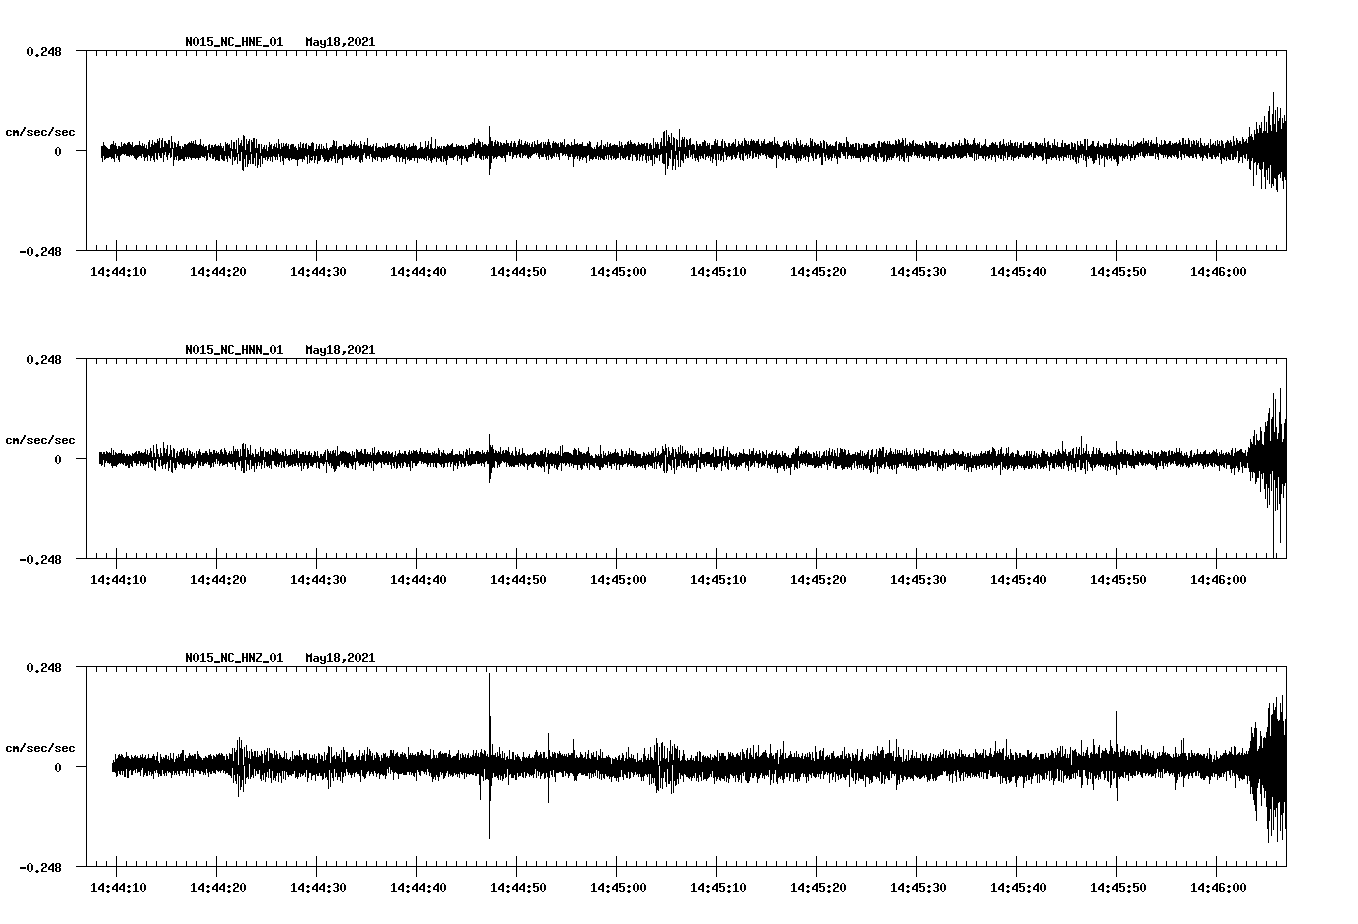Screen dimensions: 1358x924
Task: Select the cm/sec/sec axis label on HNZ plot
Action: tap(42, 746)
